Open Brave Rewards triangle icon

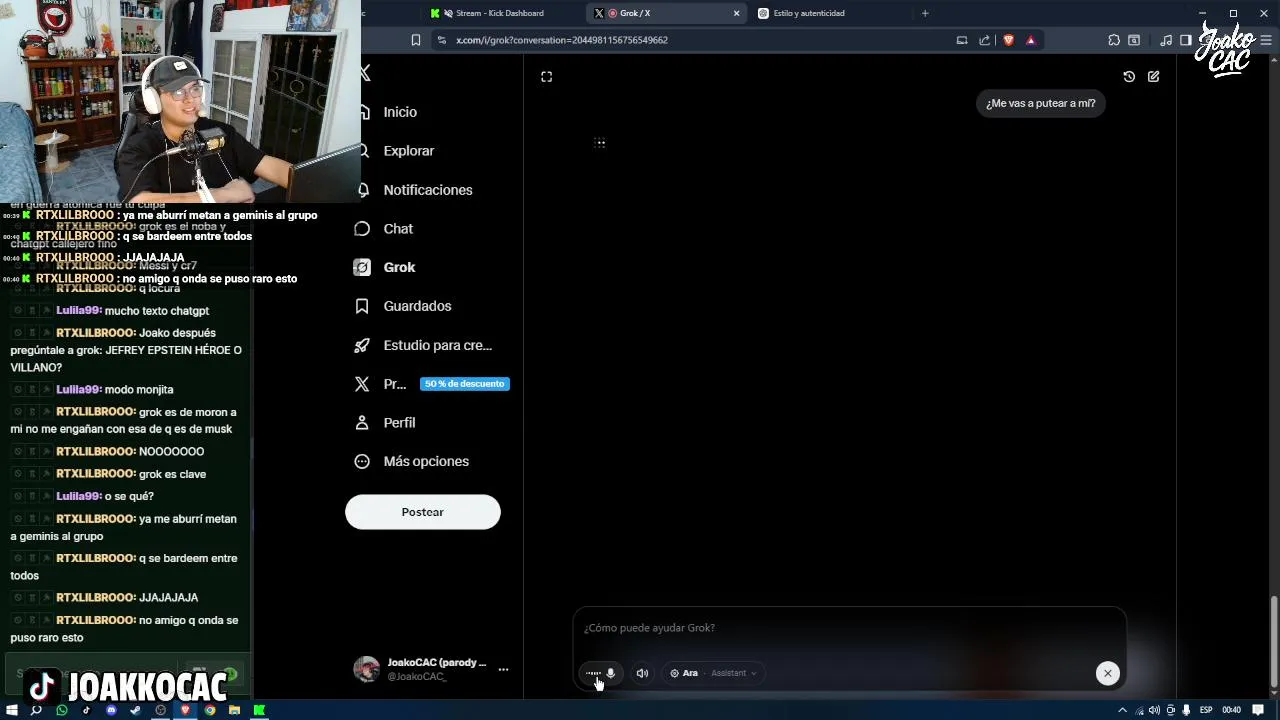click(x=1031, y=40)
